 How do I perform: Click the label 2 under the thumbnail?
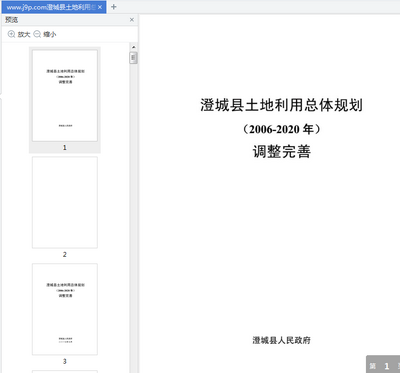tap(65, 254)
